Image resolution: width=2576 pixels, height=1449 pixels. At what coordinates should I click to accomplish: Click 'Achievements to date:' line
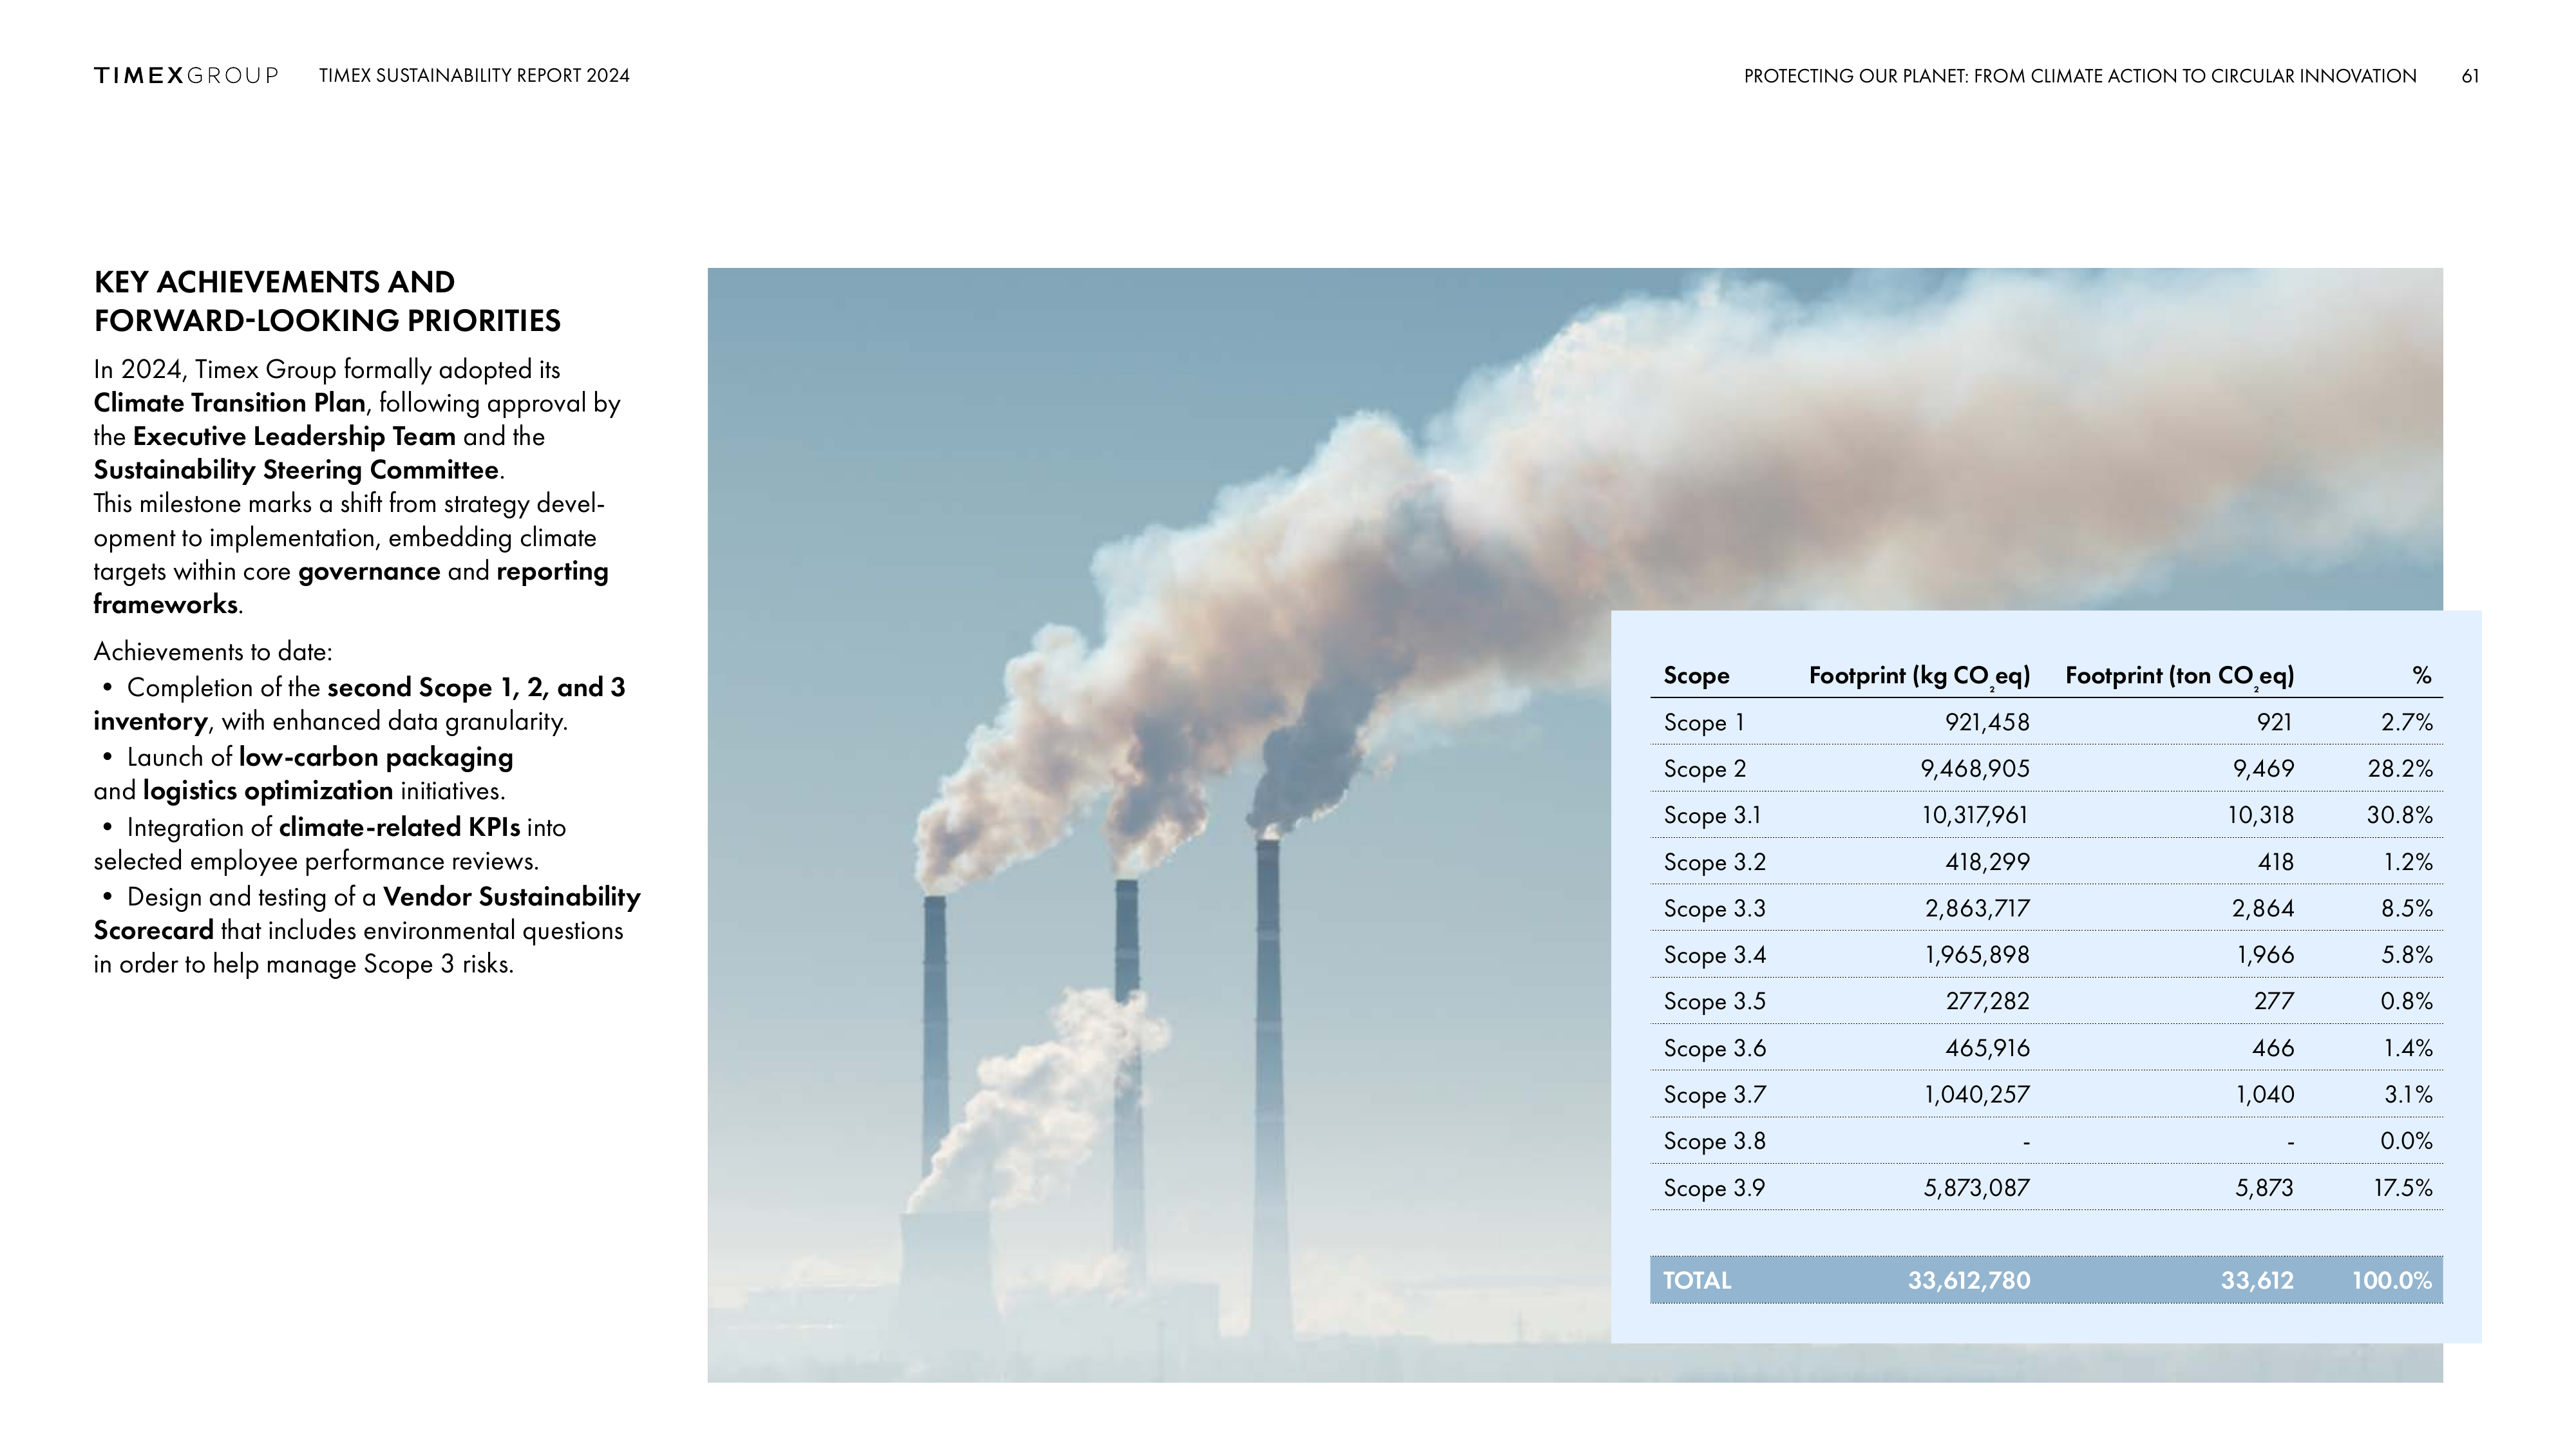tap(213, 652)
